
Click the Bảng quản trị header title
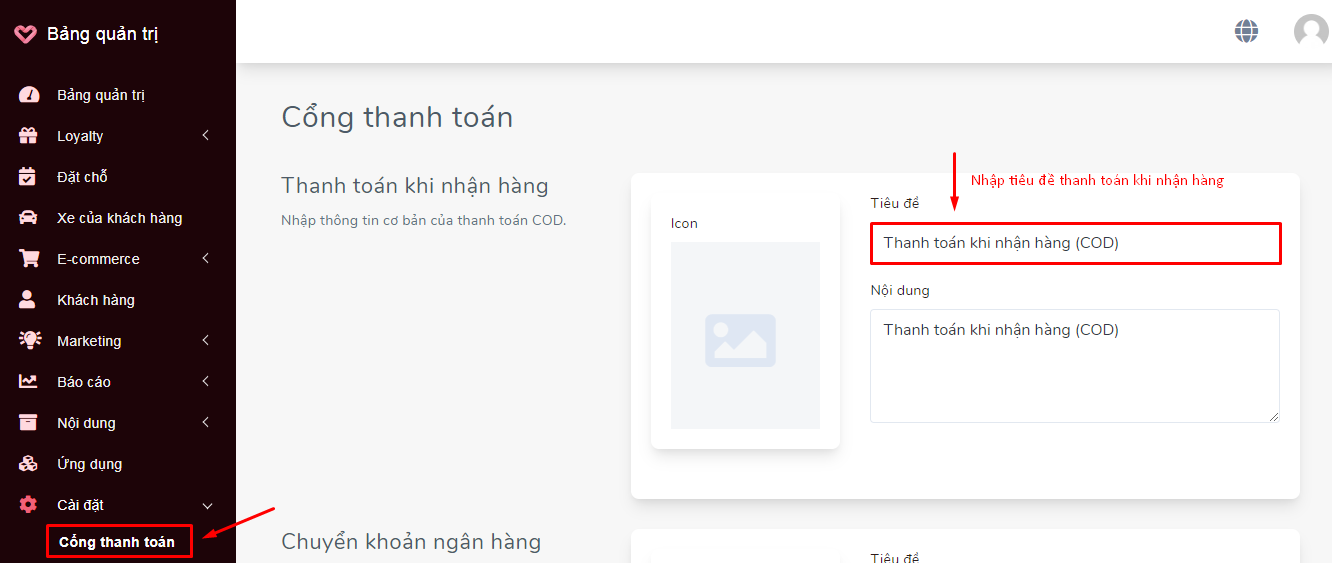102,34
